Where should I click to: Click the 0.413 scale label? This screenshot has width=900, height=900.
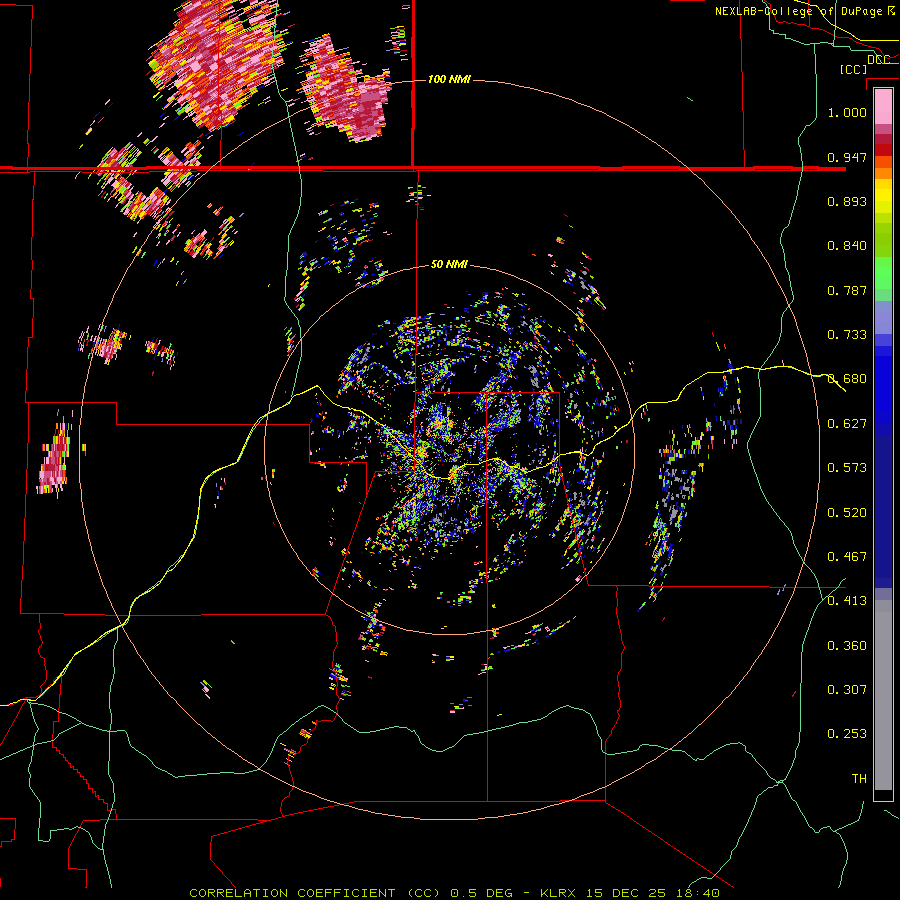847,601
